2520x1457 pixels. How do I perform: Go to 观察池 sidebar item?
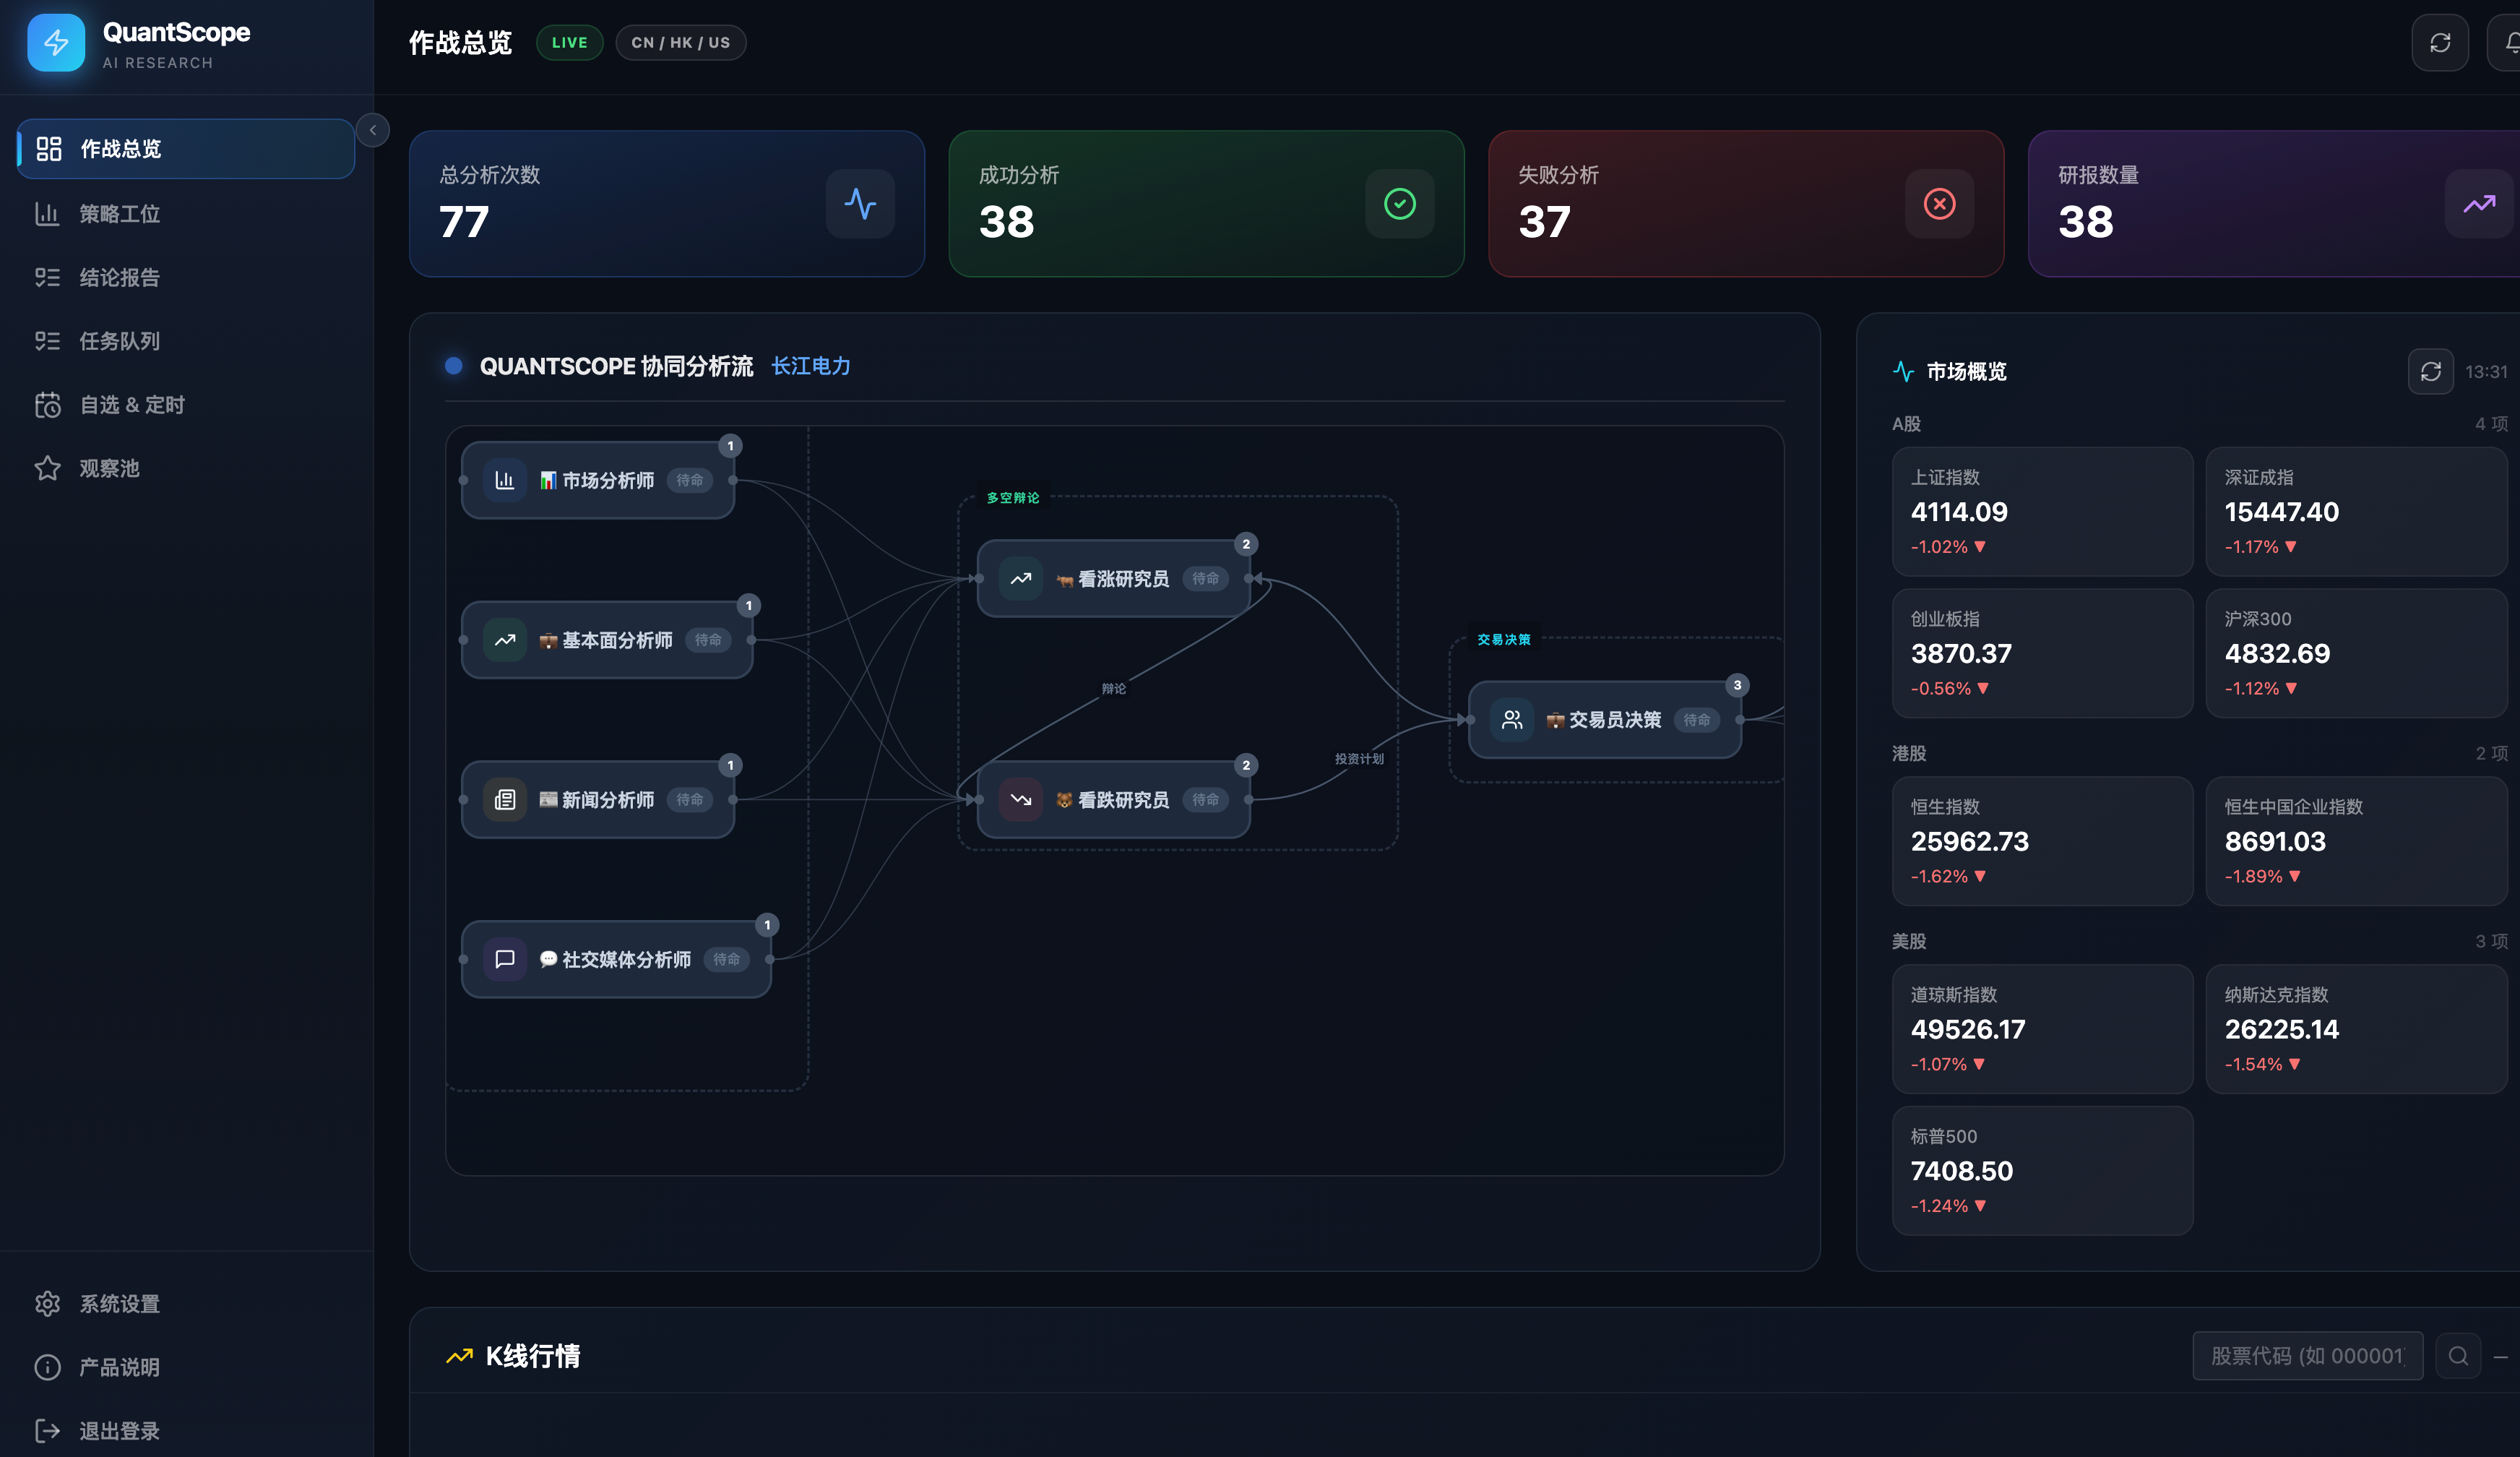(x=186, y=468)
